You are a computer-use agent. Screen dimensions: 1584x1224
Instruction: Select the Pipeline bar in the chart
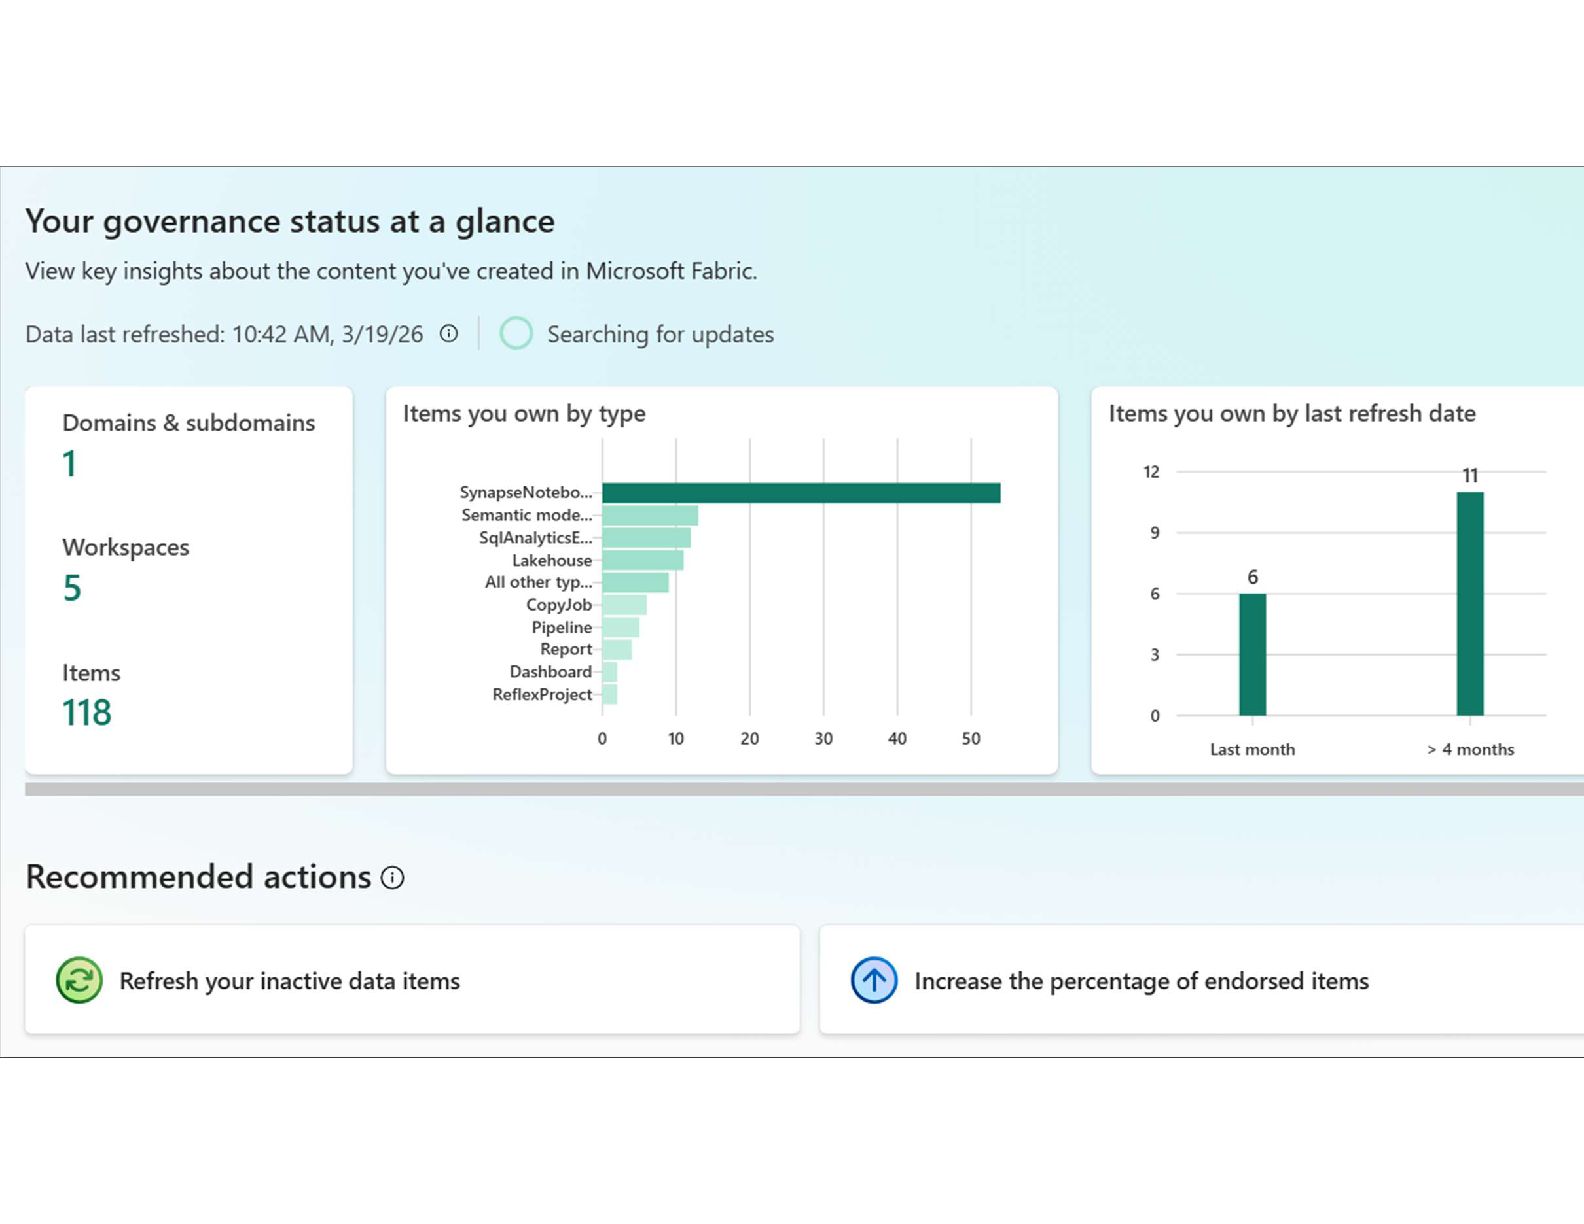tap(620, 628)
